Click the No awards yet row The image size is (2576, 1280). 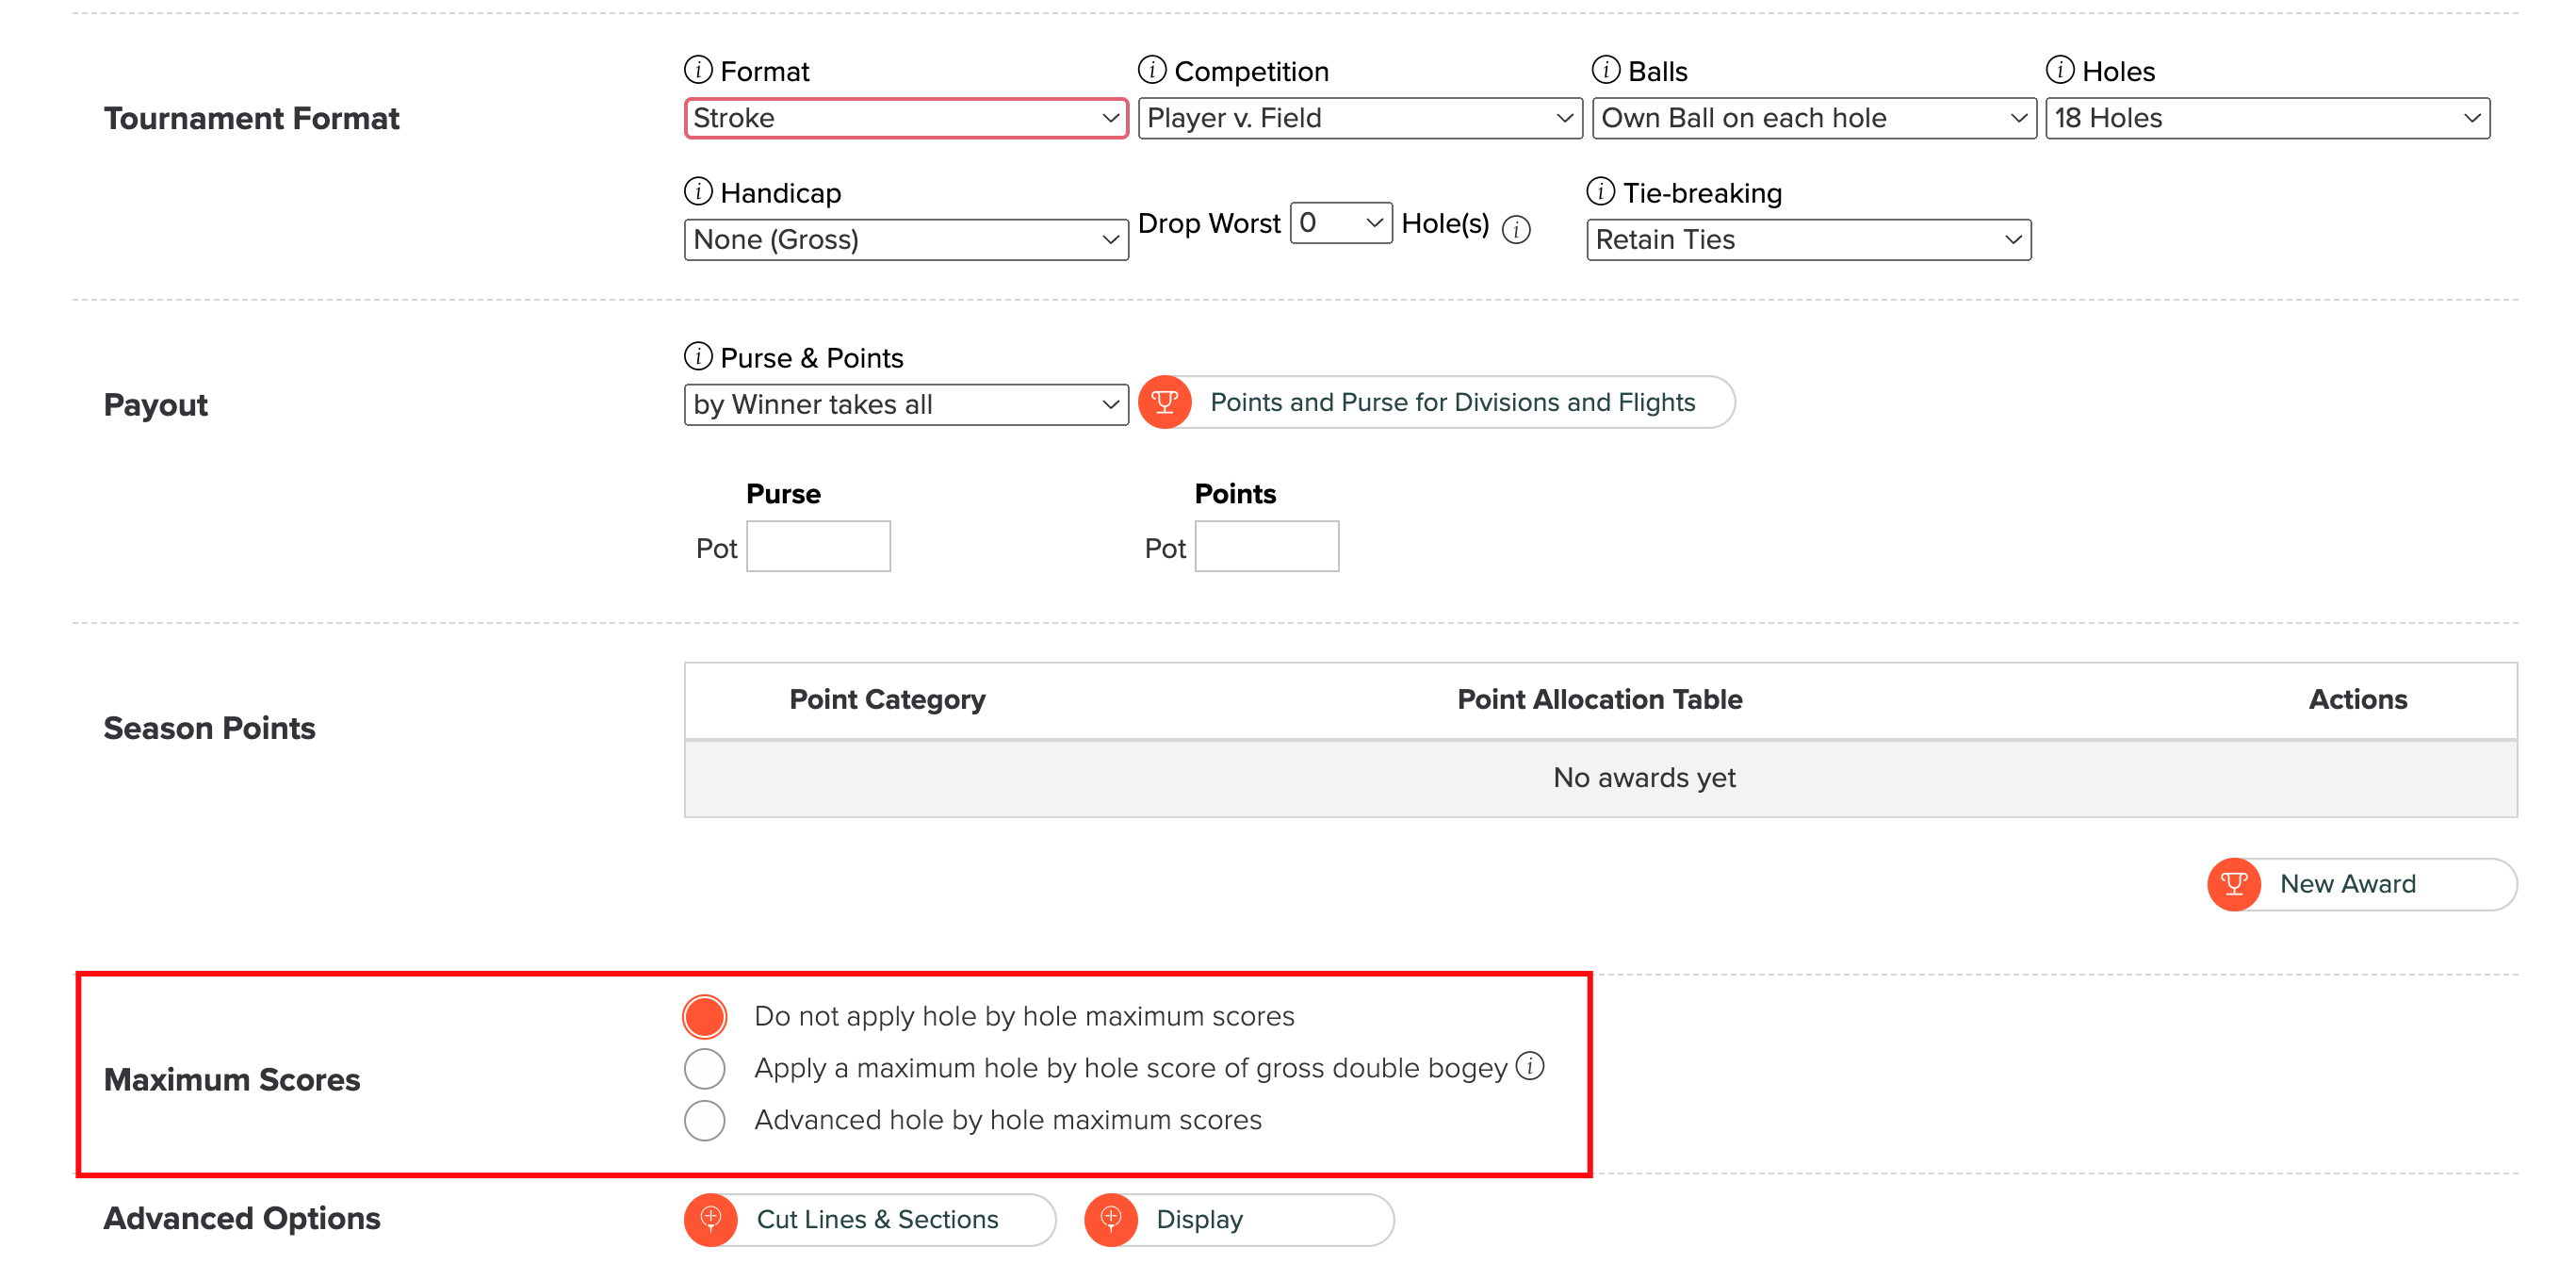tap(1600, 778)
